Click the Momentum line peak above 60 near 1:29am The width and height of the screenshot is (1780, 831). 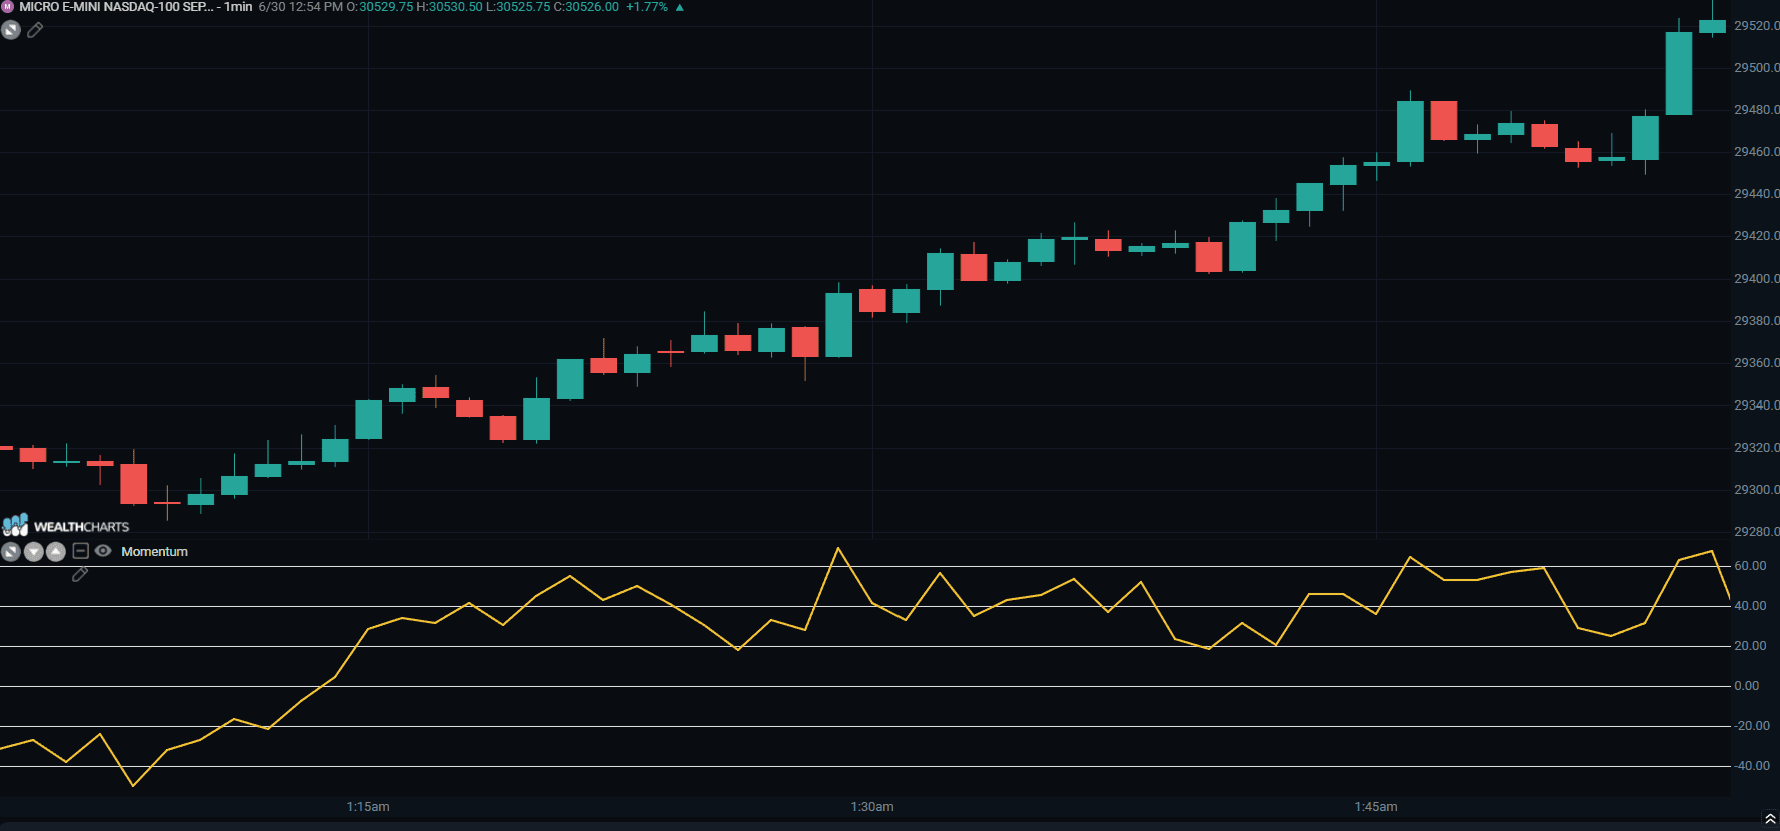point(838,549)
